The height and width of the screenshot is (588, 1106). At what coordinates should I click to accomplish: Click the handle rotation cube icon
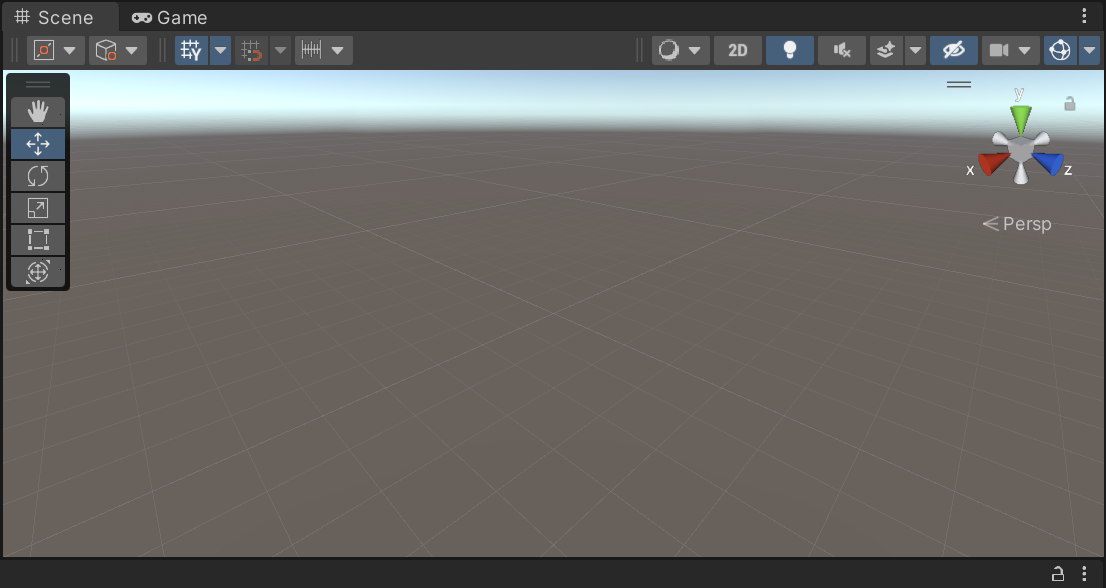[x=106, y=50]
